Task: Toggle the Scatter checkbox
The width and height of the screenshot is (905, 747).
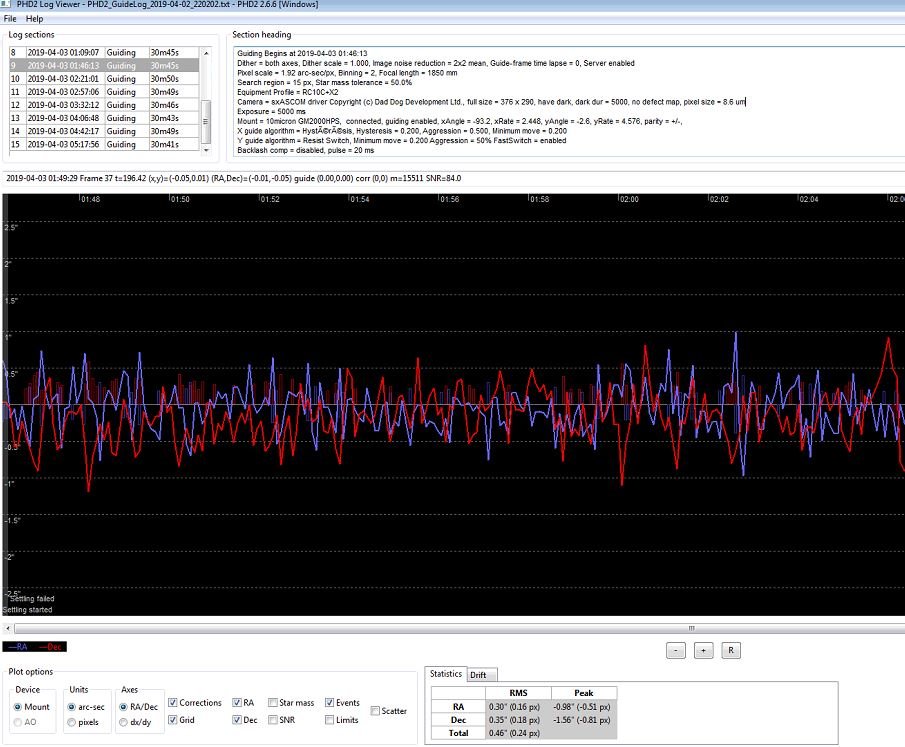Action: tap(375, 711)
